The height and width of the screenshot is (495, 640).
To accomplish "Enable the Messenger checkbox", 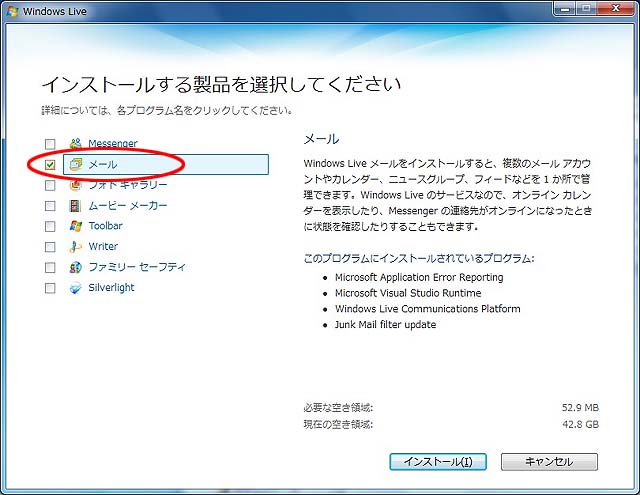I will pyautogui.click(x=50, y=144).
